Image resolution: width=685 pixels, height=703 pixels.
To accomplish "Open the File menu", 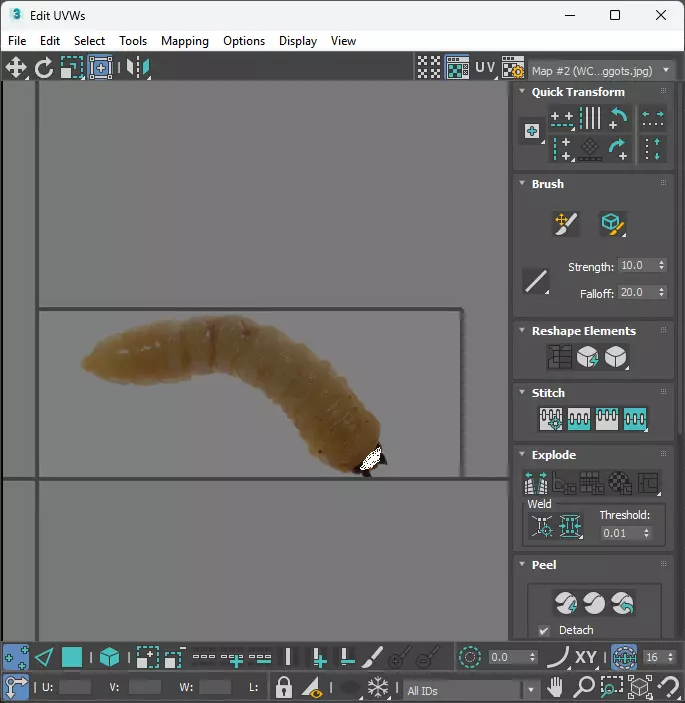I will pyautogui.click(x=17, y=41).
